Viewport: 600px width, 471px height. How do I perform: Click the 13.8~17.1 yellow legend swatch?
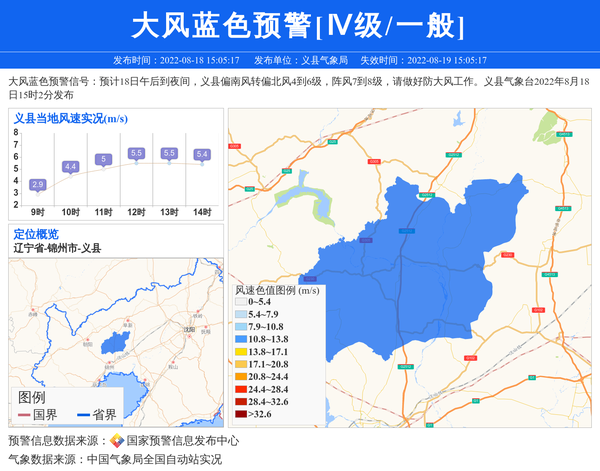tap(241, 352)
